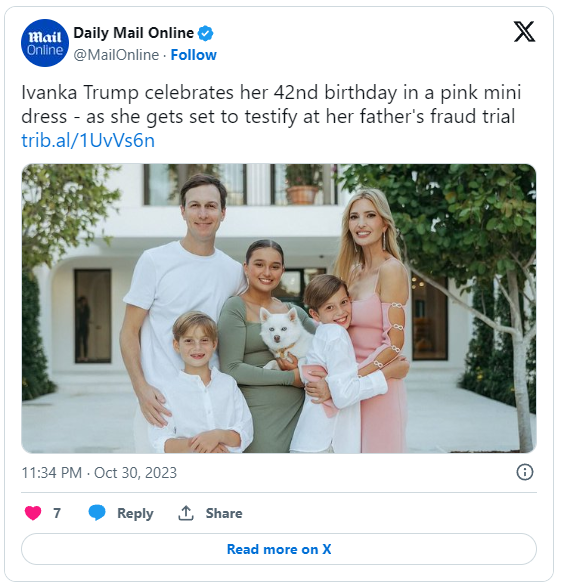Click the like count number 7
Image resolution: width=561 pixels, height=588 pixels.
click(x=57, y=513)
